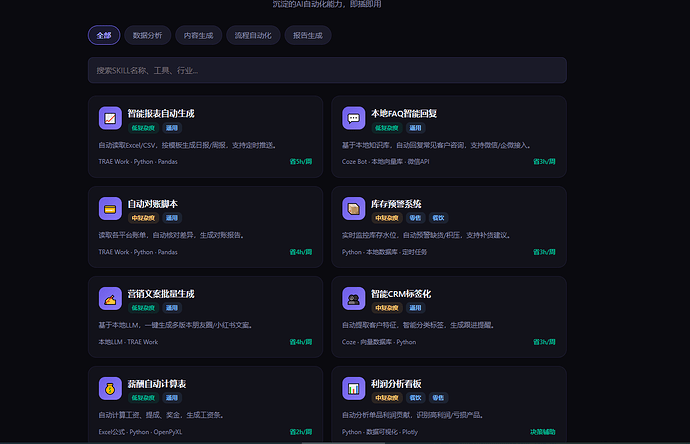Image resolution: width=690 pixels, height=444 pixels.
Task: Click 通用 tag on 智能CRM标签化 card
Action: tap(415, 308)
